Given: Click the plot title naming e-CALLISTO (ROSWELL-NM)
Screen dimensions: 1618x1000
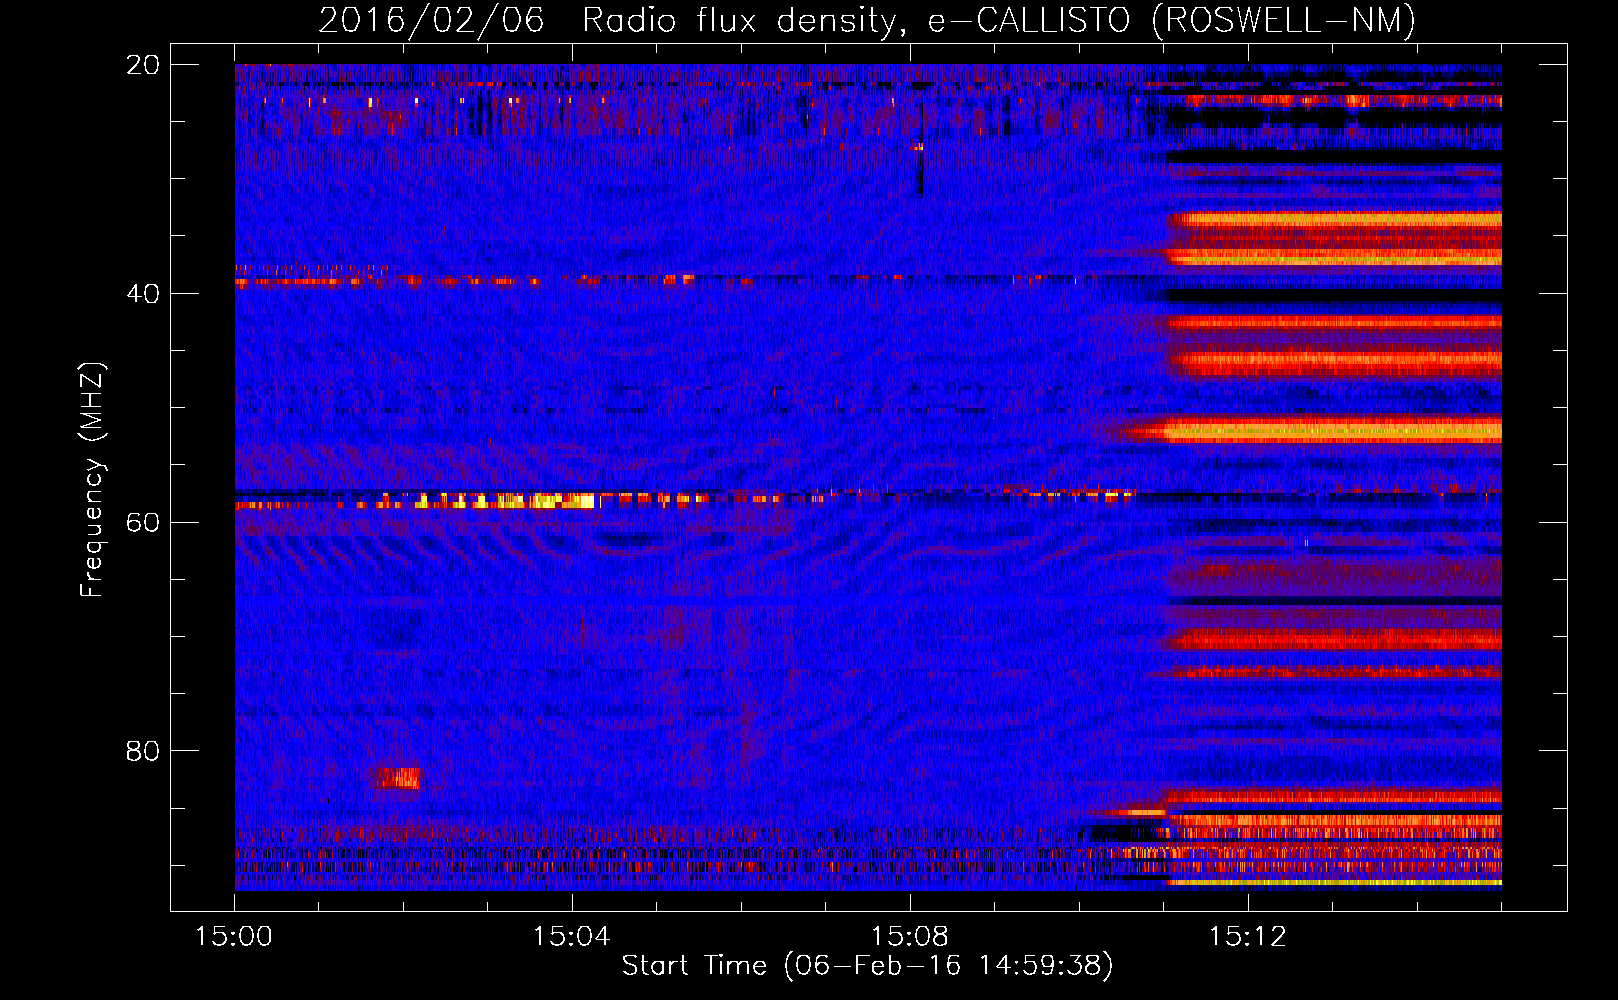Looking at the screenshot, I should [x=867, y=20].
